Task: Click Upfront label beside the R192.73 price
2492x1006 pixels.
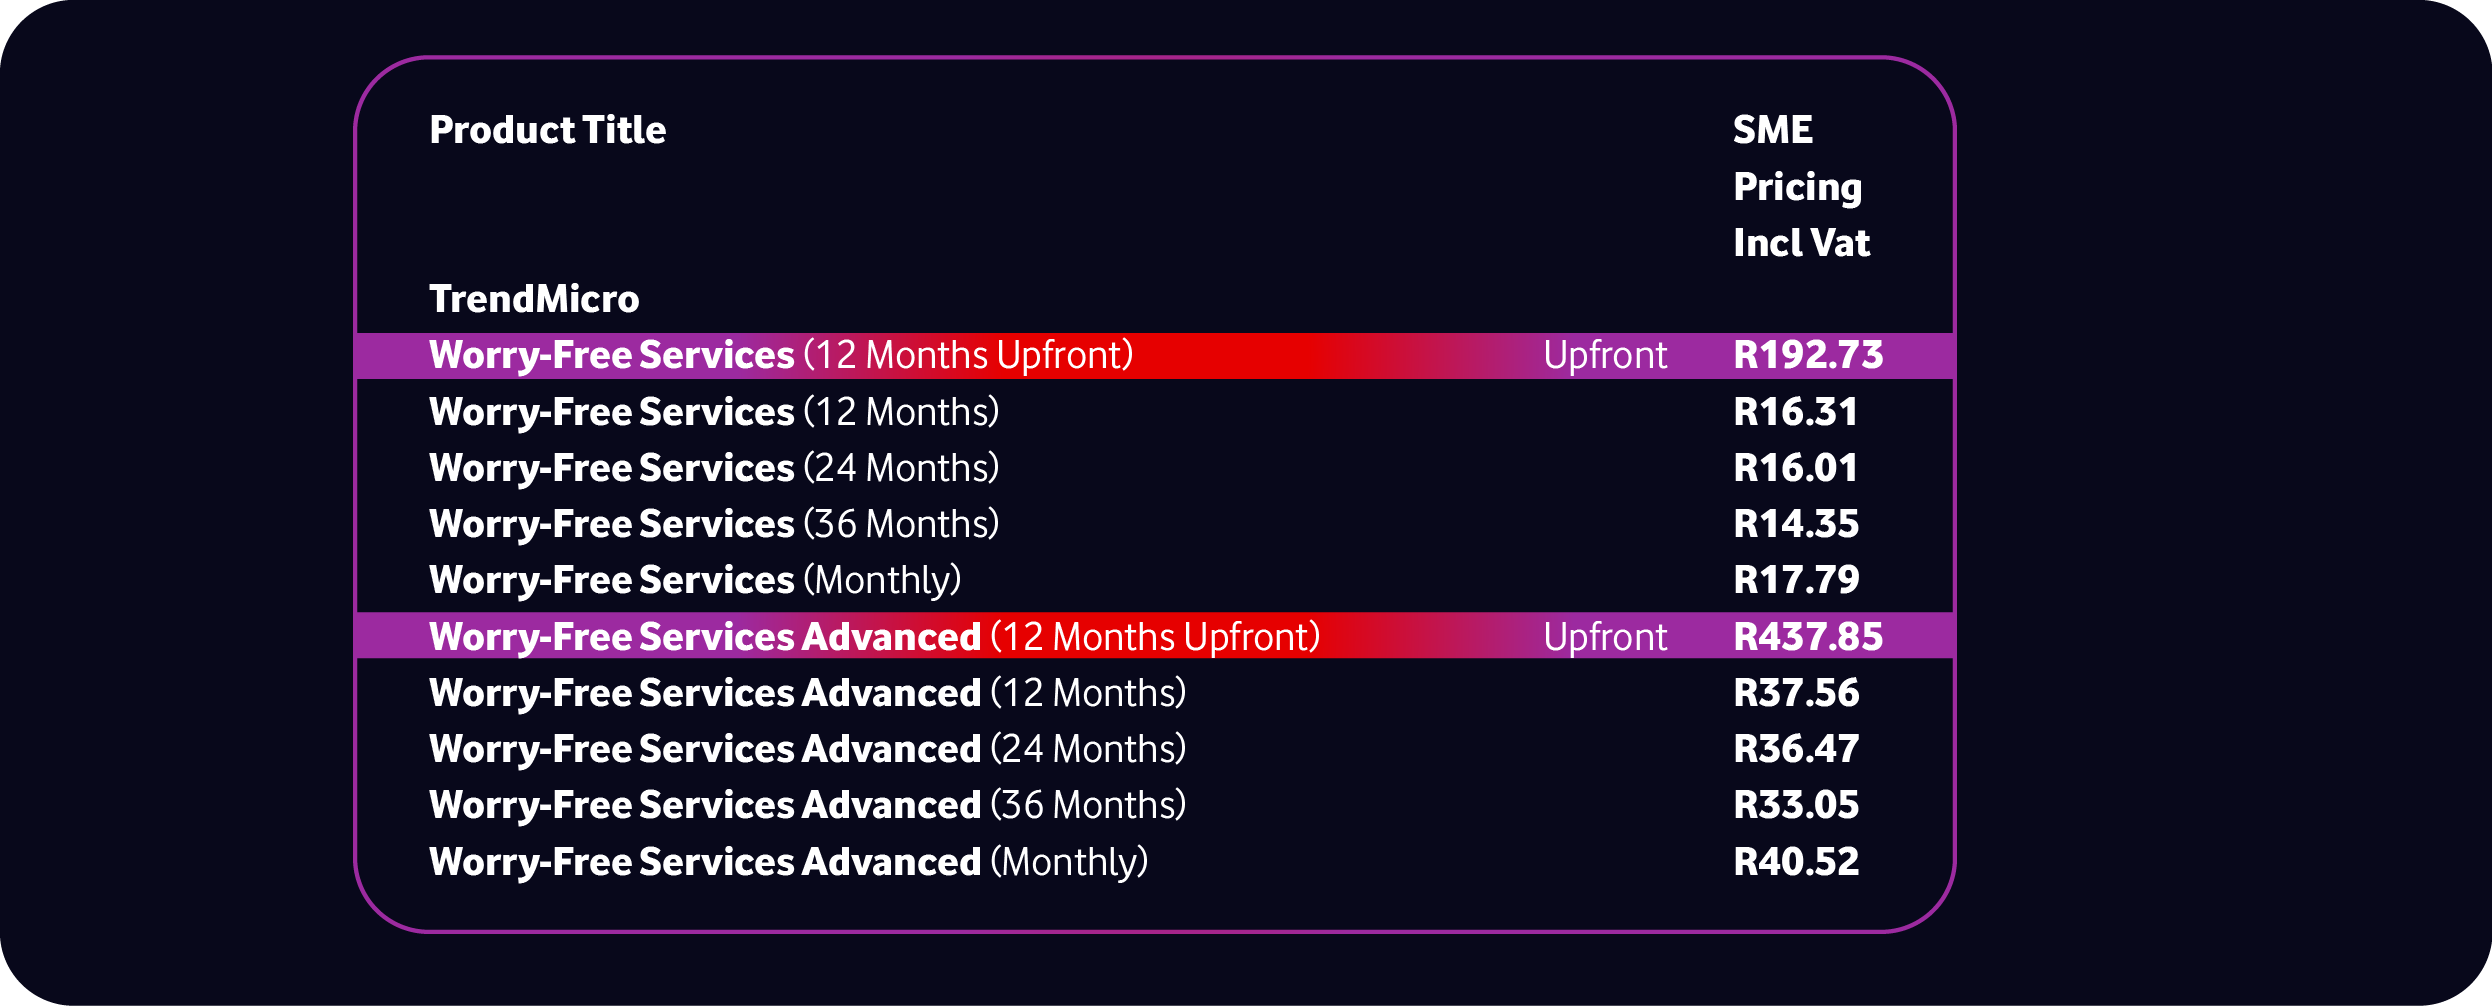Action: (x=1605, y=355)
